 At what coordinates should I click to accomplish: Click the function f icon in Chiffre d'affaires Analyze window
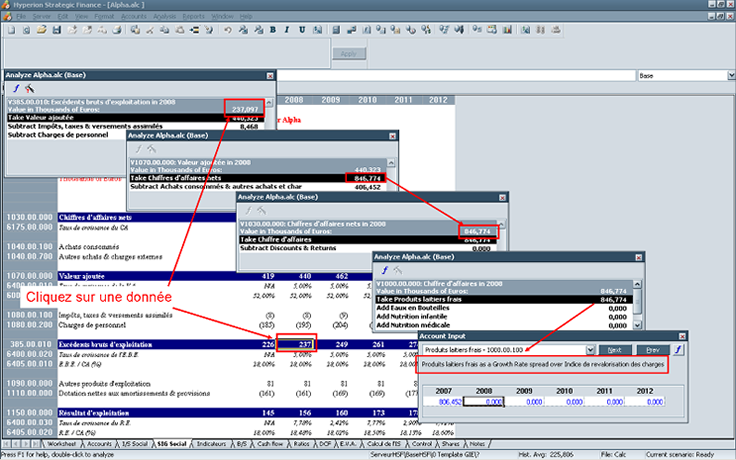coord(384,270)
